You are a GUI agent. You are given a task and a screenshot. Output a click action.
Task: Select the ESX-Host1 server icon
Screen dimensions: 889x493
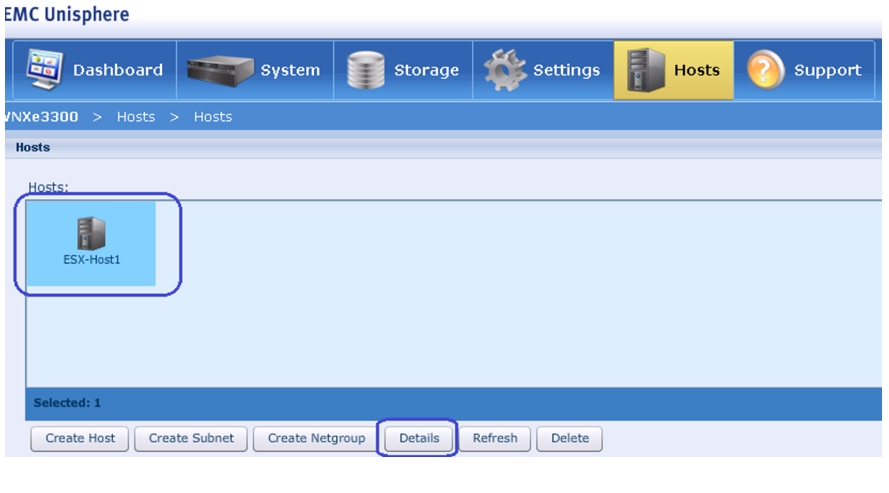(91, 233)
